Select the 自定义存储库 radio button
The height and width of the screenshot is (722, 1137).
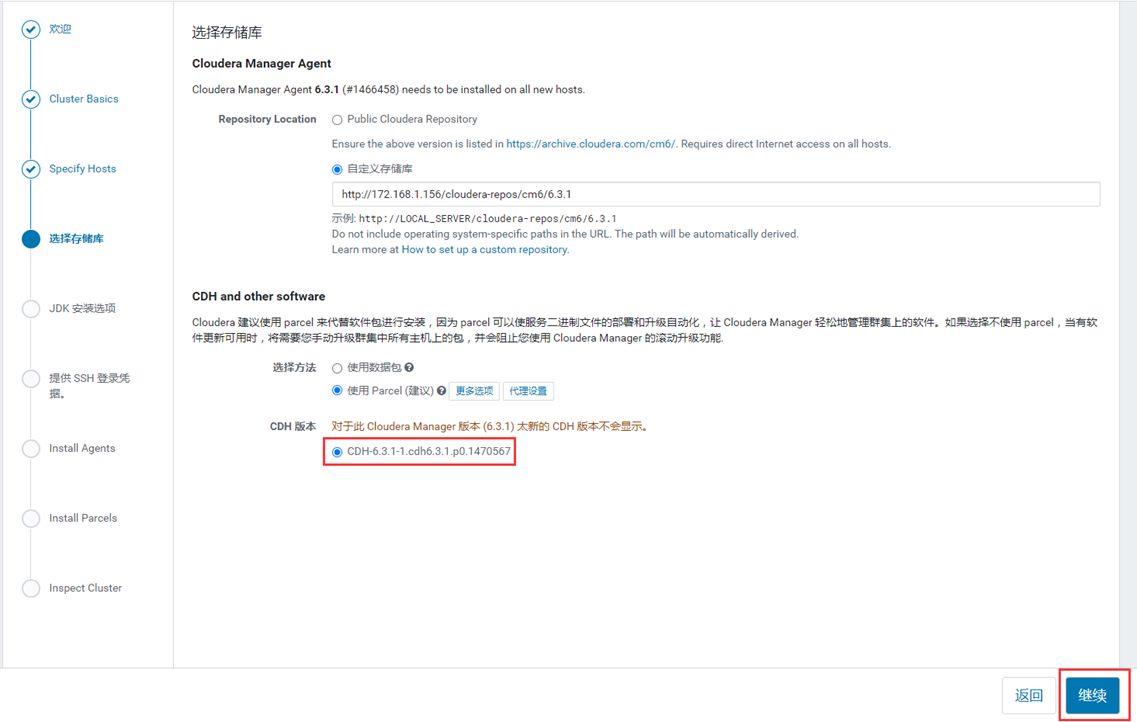[x=337, y=170]
